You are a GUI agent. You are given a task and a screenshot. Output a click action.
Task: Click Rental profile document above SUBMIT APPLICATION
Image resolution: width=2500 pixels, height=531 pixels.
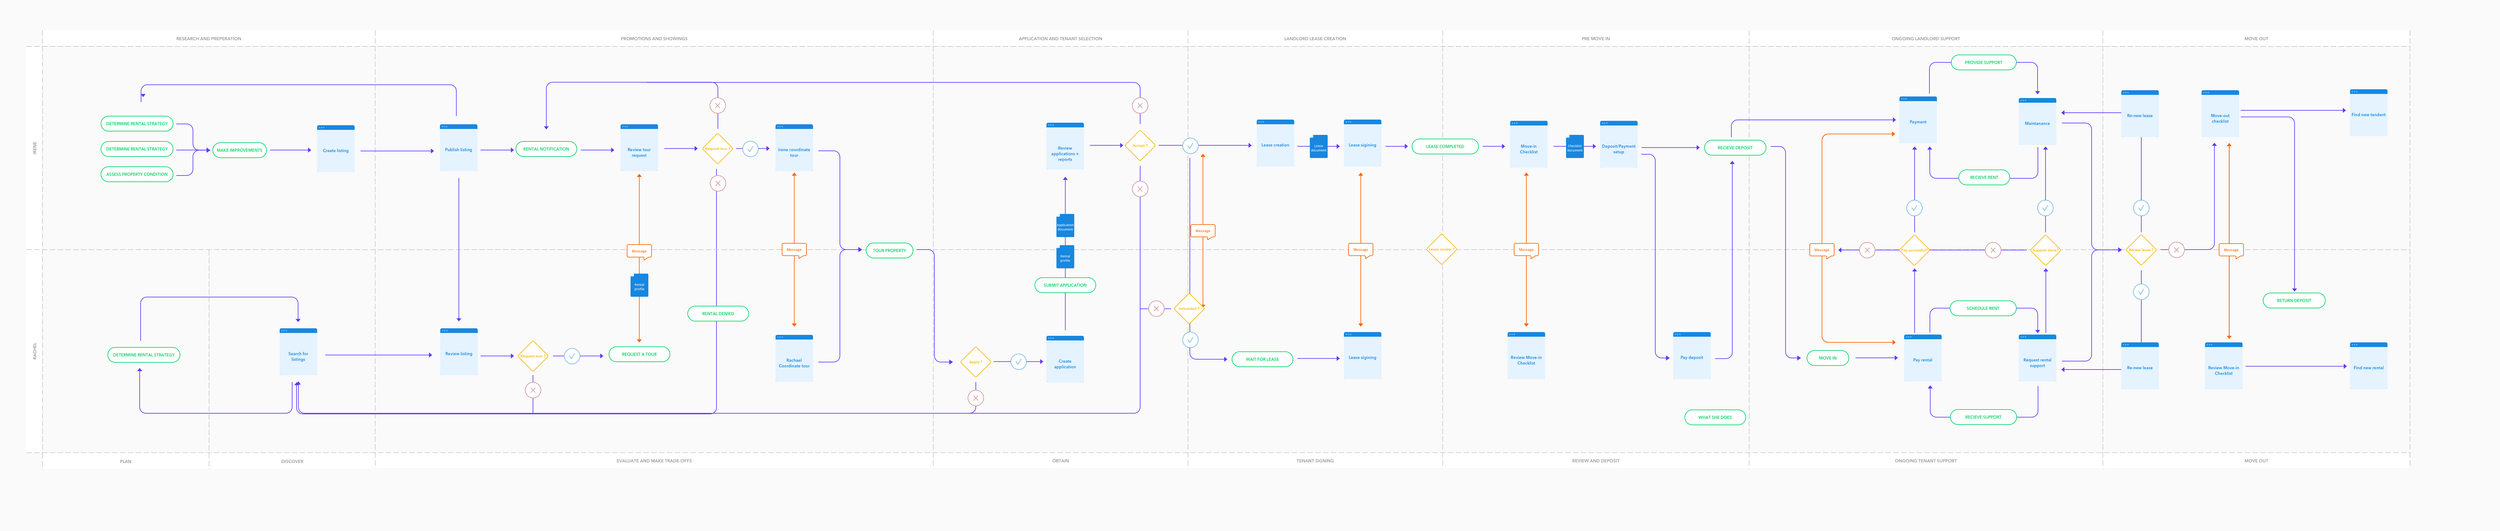point(1065,257)
